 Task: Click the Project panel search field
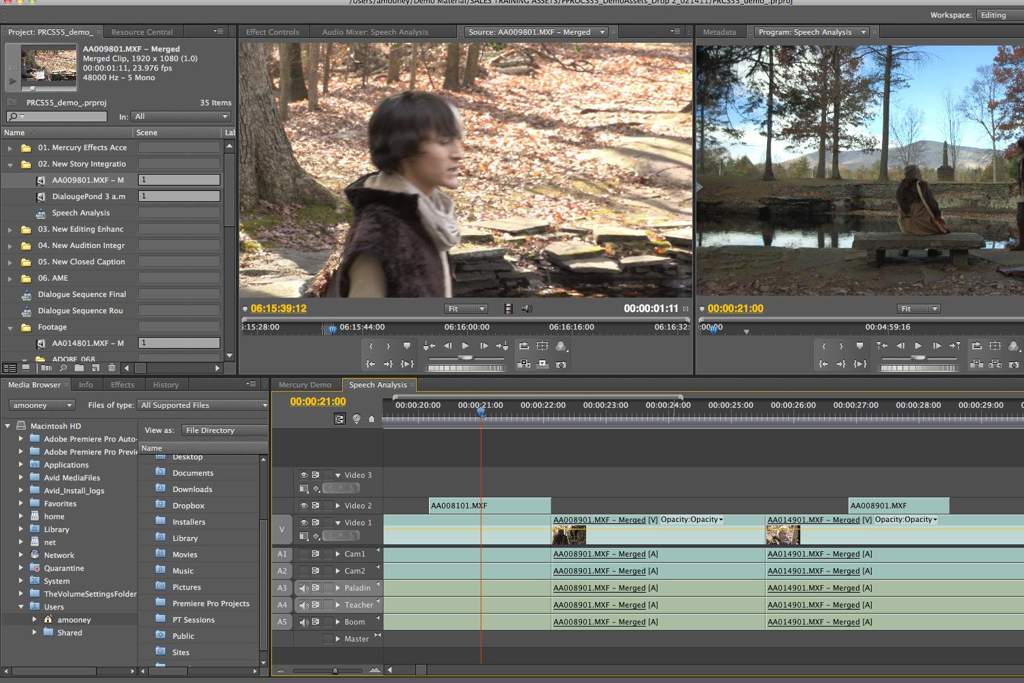click(x=57, y=117)
